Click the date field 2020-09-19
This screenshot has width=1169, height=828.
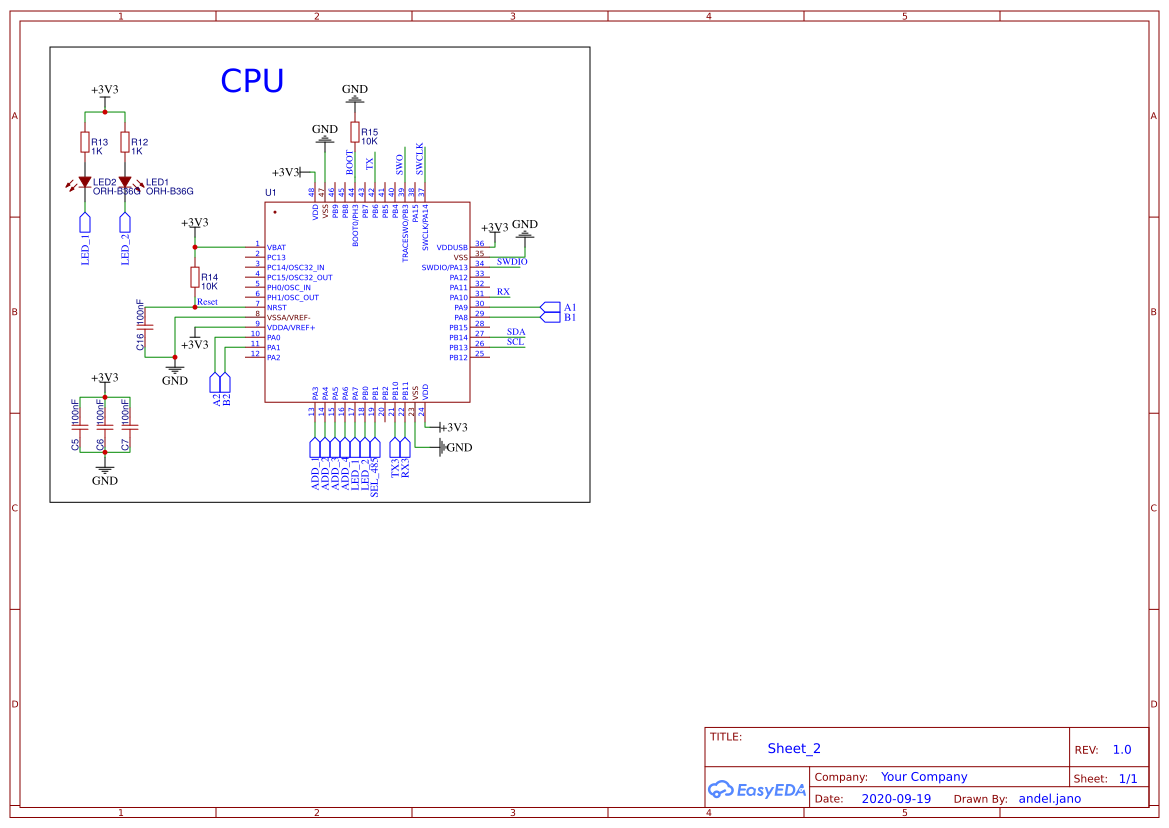898,798
